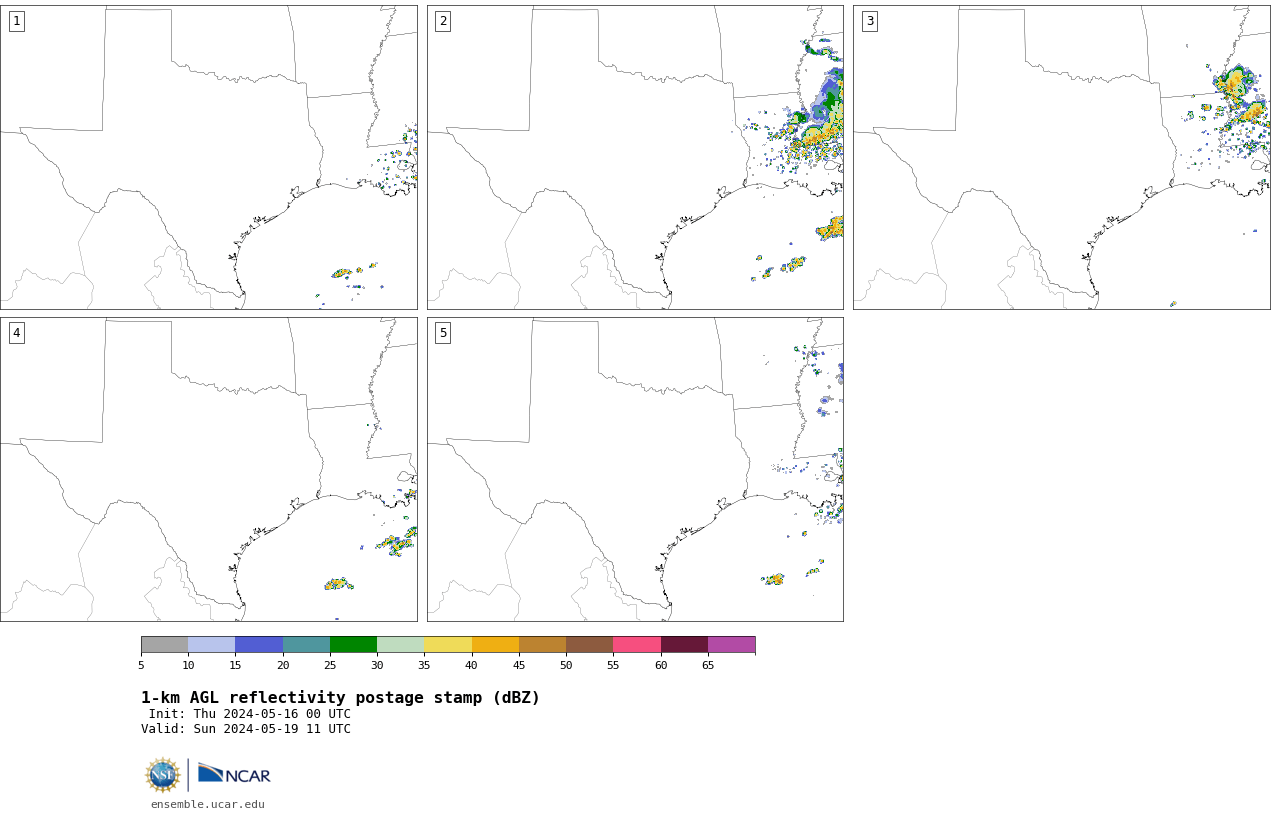The image size is (1280, 815).
Task: Open ensemble member 3 reflectivity map
Action: point(1062,157)
